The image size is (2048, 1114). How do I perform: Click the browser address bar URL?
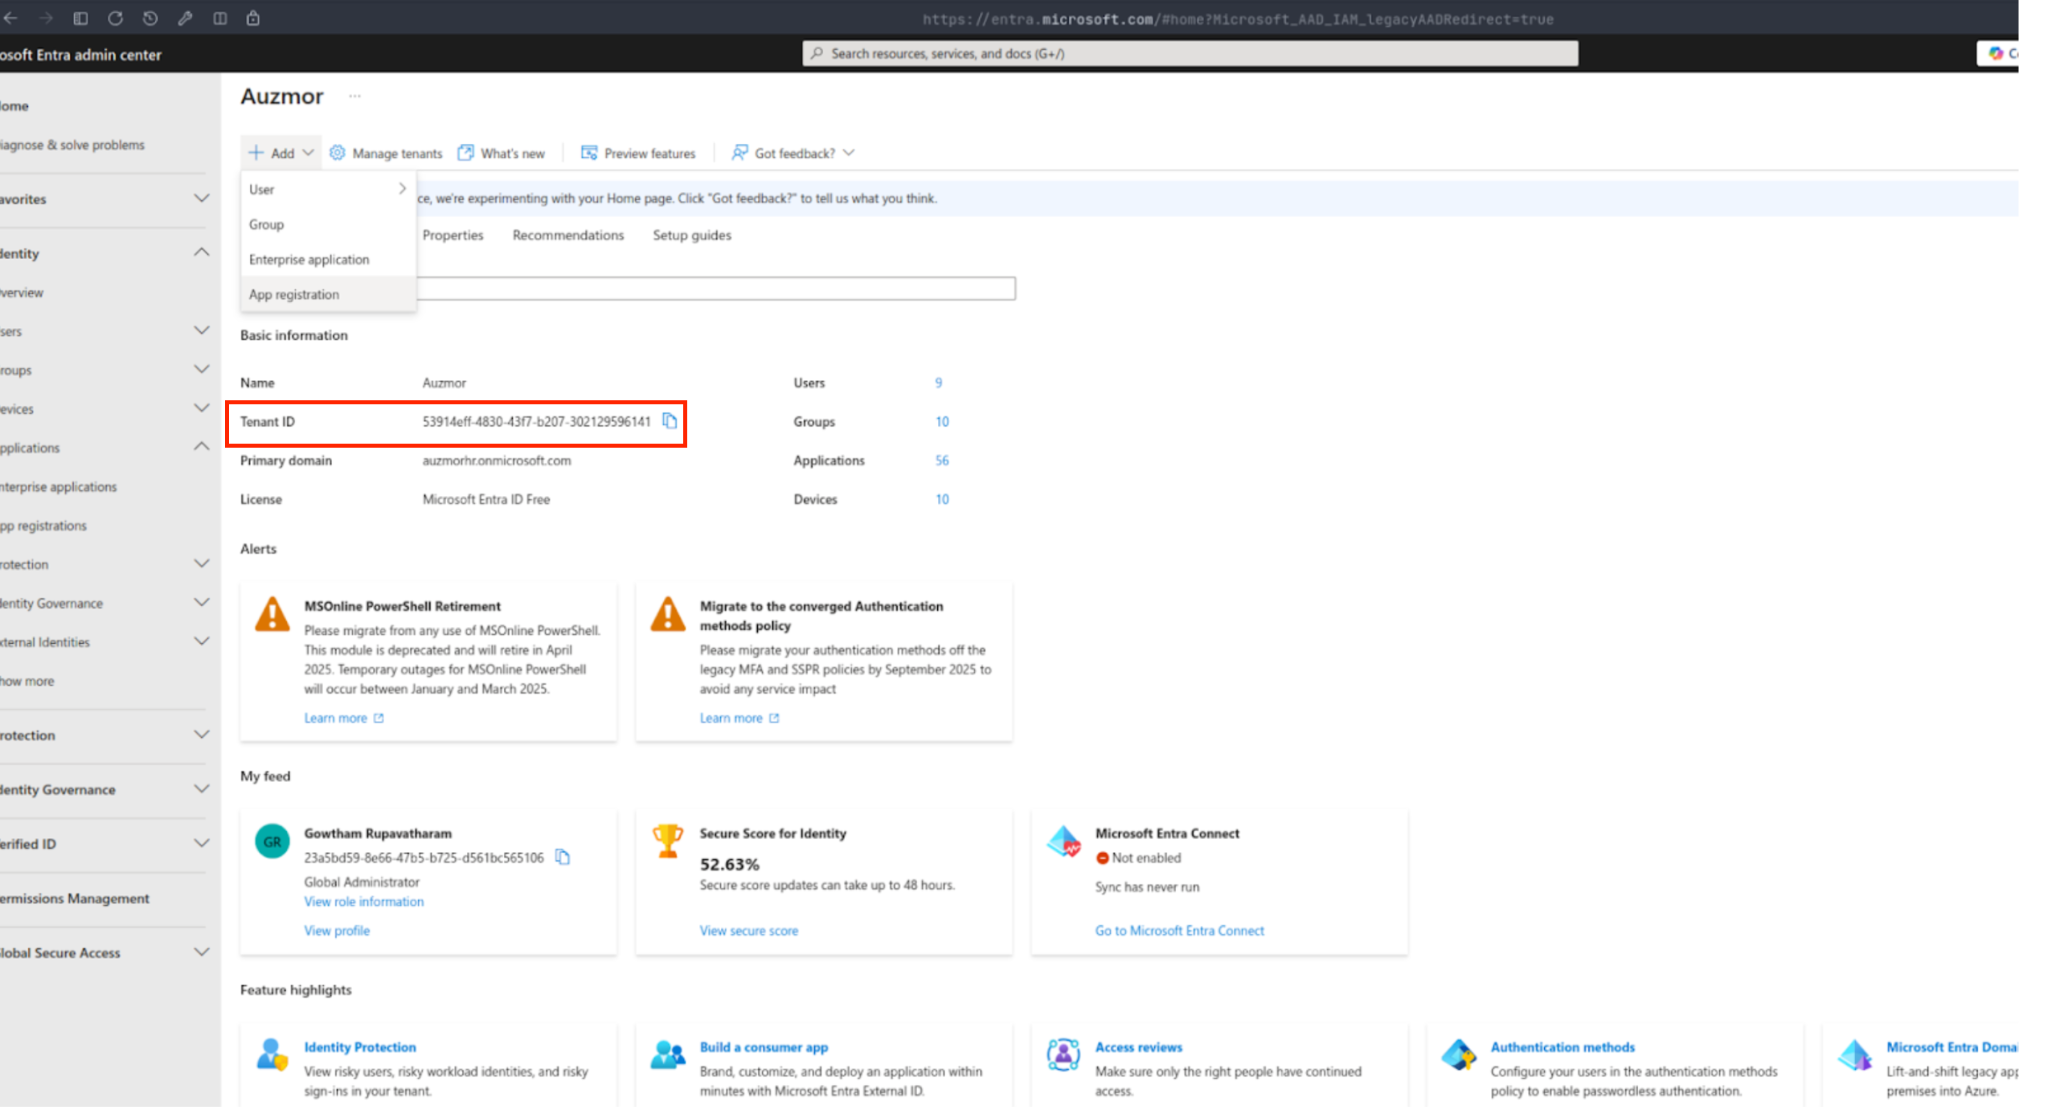click(1238, 19)
